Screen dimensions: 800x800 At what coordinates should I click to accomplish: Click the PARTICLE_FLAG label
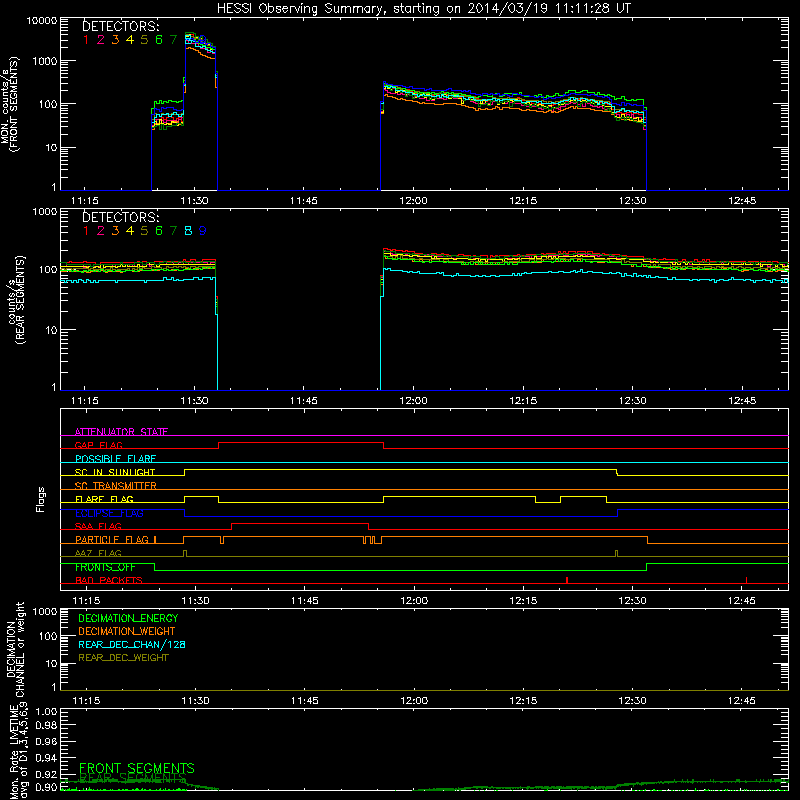(x=112, y=540)
